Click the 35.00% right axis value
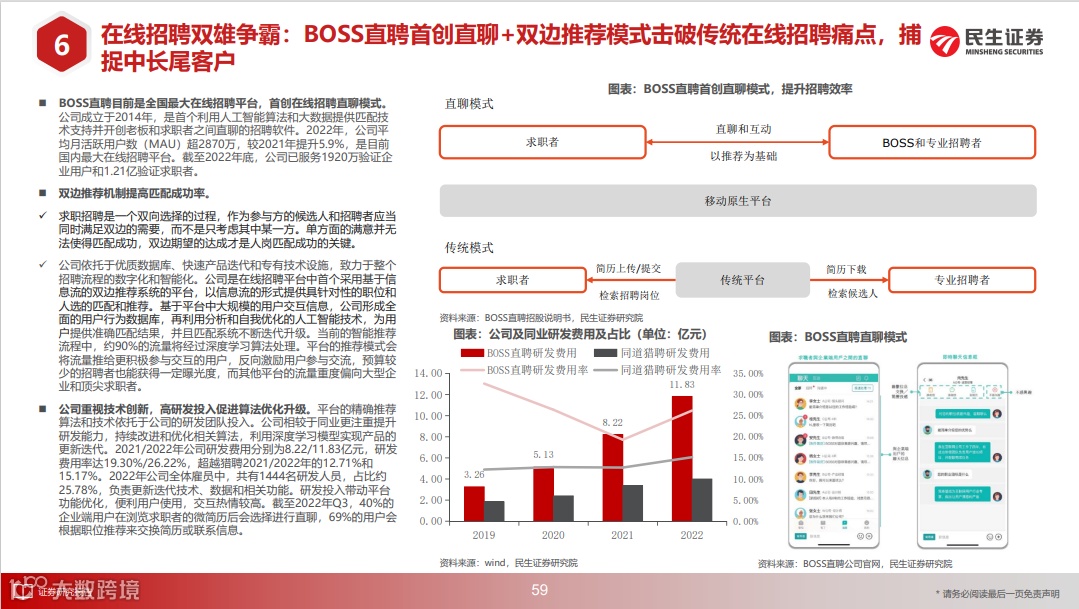Viewport: 1079px width, 609px height. point(748,373)
